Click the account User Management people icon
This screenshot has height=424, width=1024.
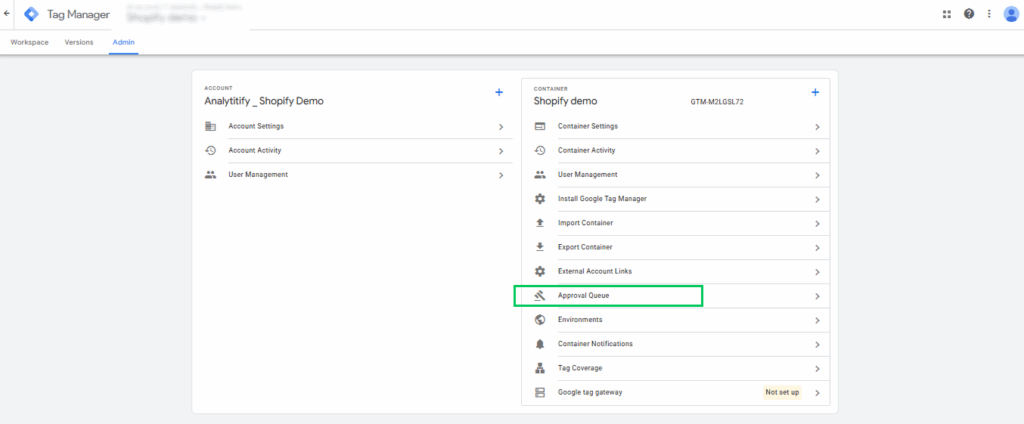click(x=210, y=175)
